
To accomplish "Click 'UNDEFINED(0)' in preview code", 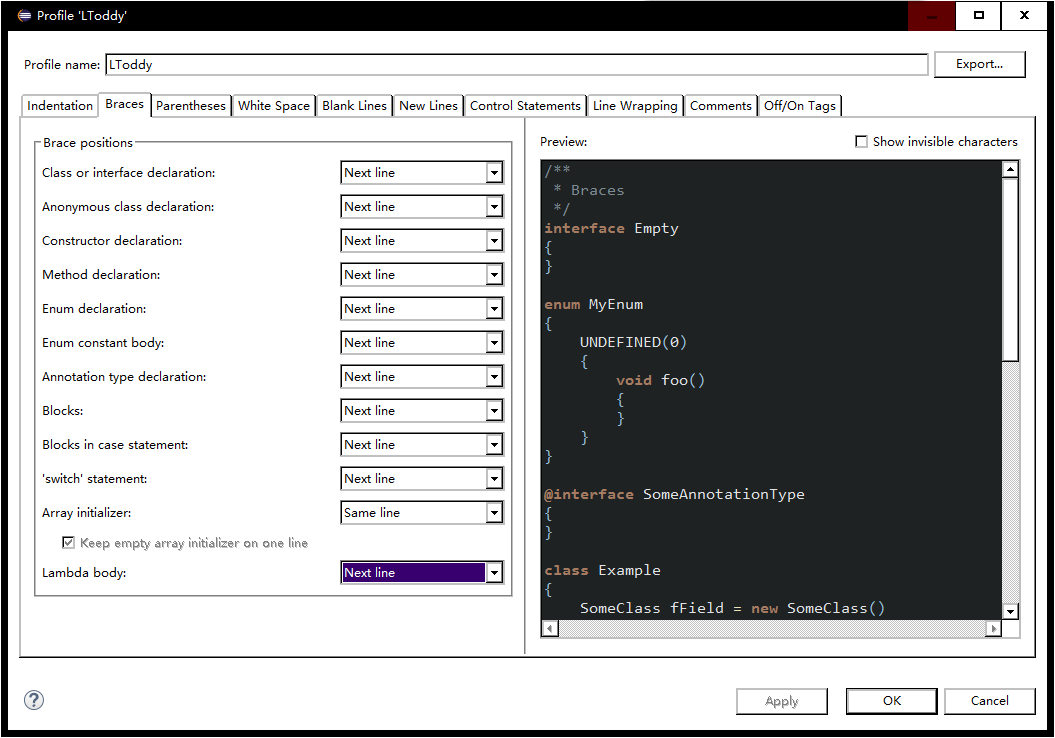I will [633, 342].
